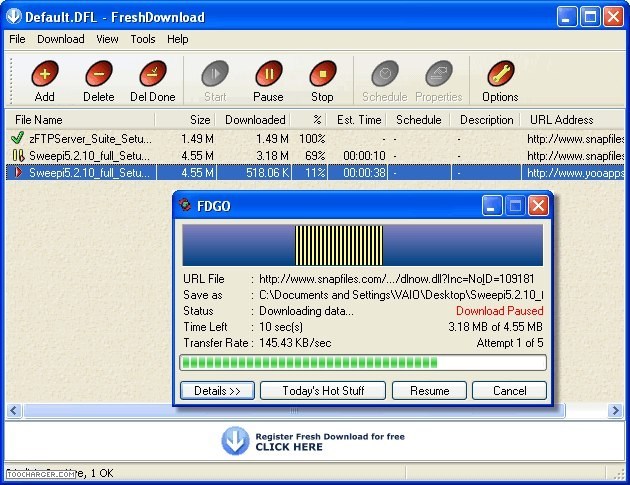Click the 145.43 KB/sec transfer rate value
Screen dimensions: 630x485
(295, 343)
